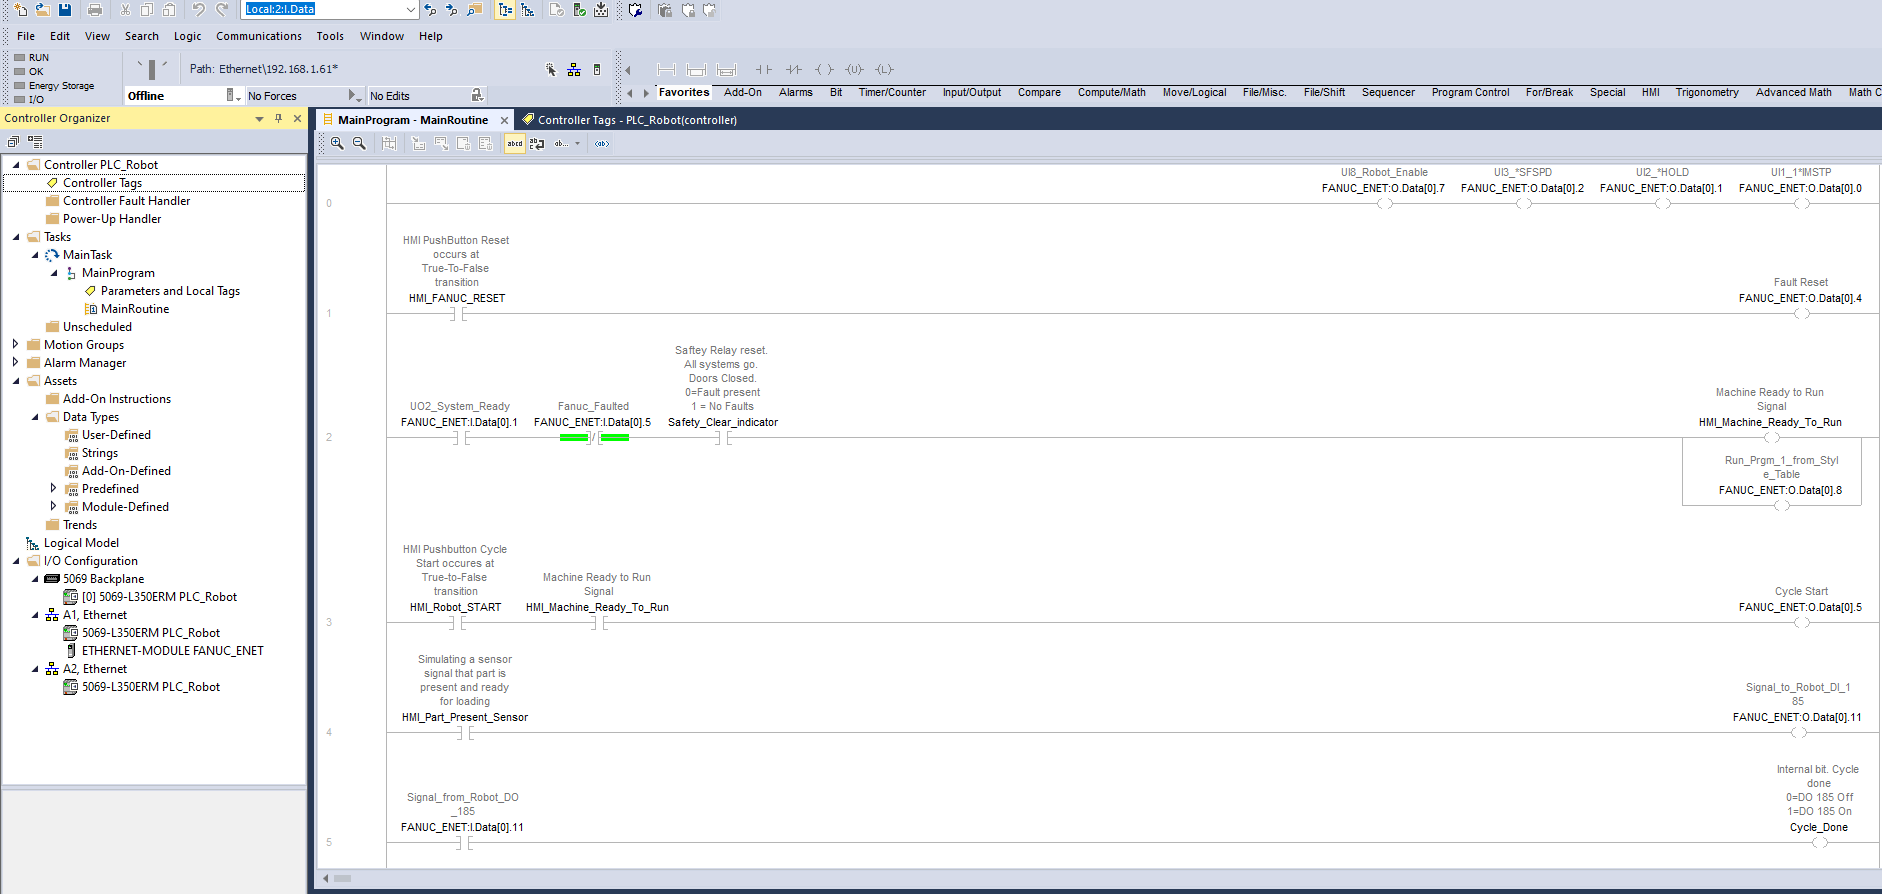The width and height of the screenshot is (1882, 894).
Task: Click the Zoom In magnifier icon
Action: pyautogui.click(x=337, y=144)
